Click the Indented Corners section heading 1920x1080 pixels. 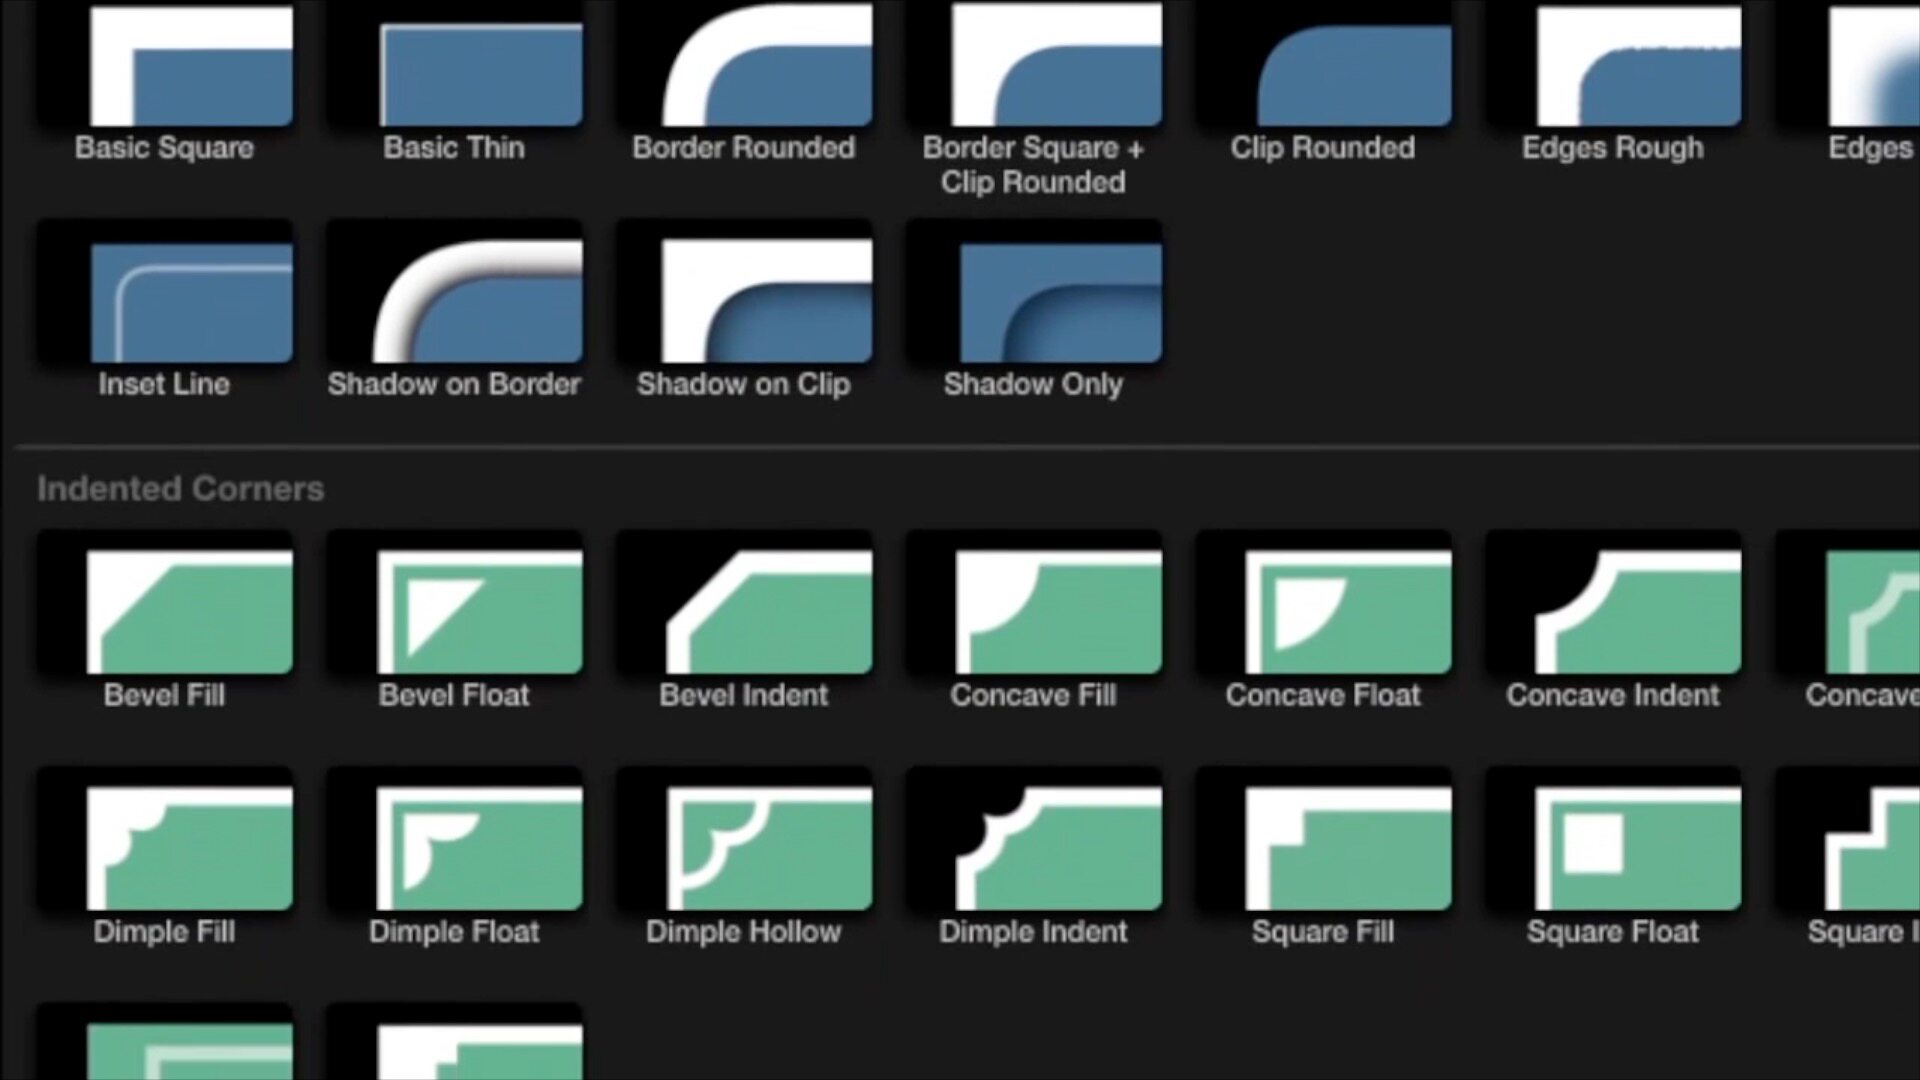point(181,489)
